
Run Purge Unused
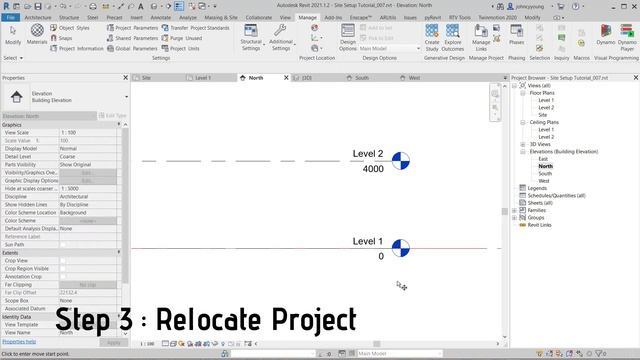pos(182,38)
